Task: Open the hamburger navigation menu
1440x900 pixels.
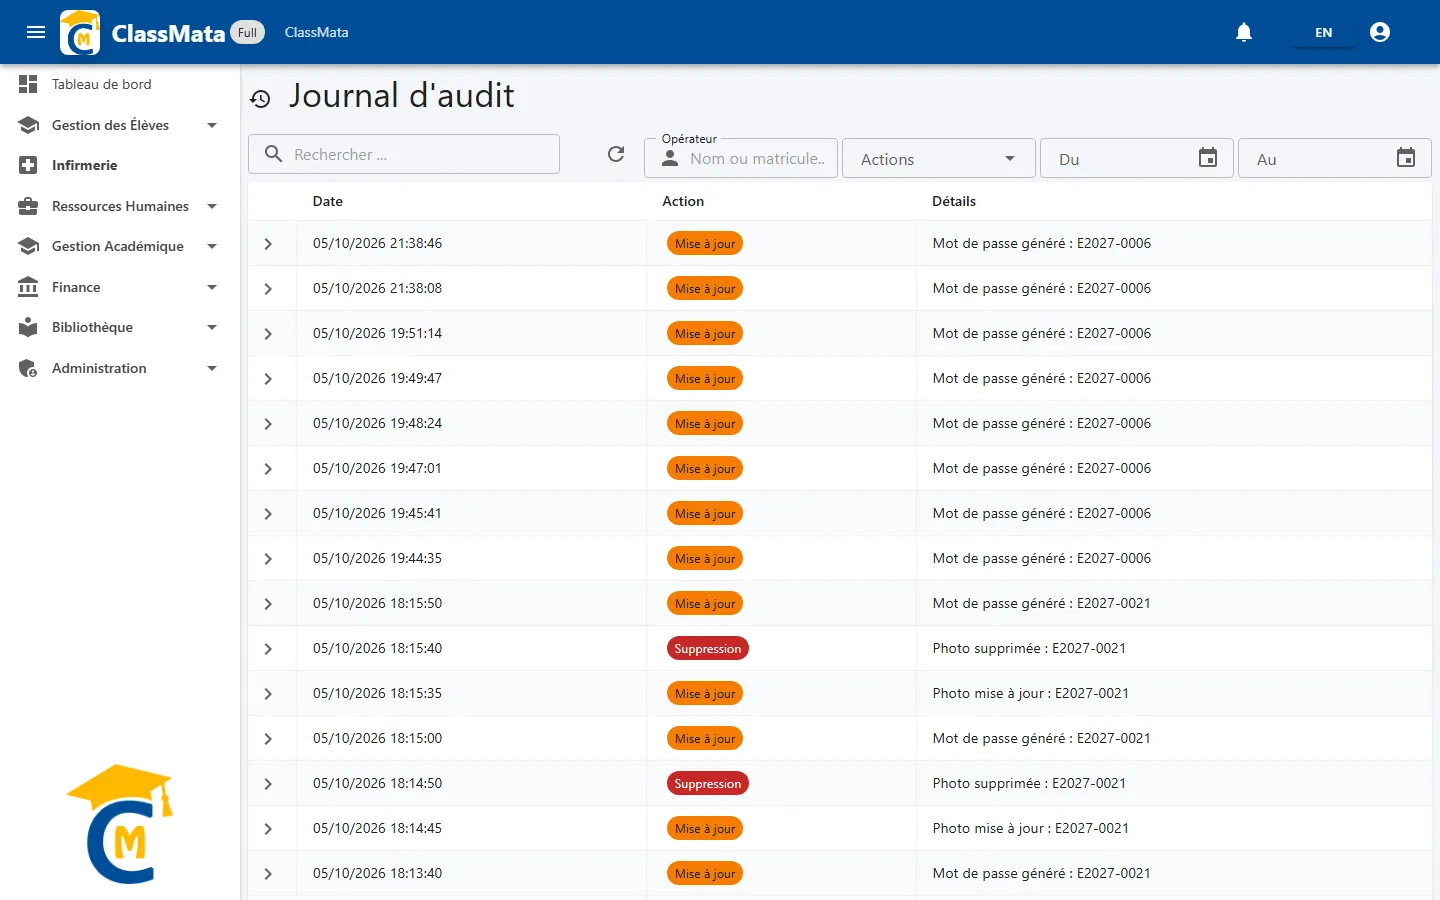Action: click(36, 32)
